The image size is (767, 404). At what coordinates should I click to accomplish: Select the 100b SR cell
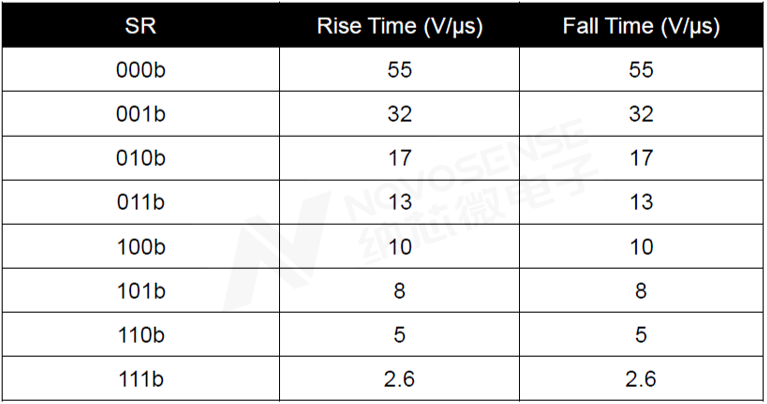[141, 247]
